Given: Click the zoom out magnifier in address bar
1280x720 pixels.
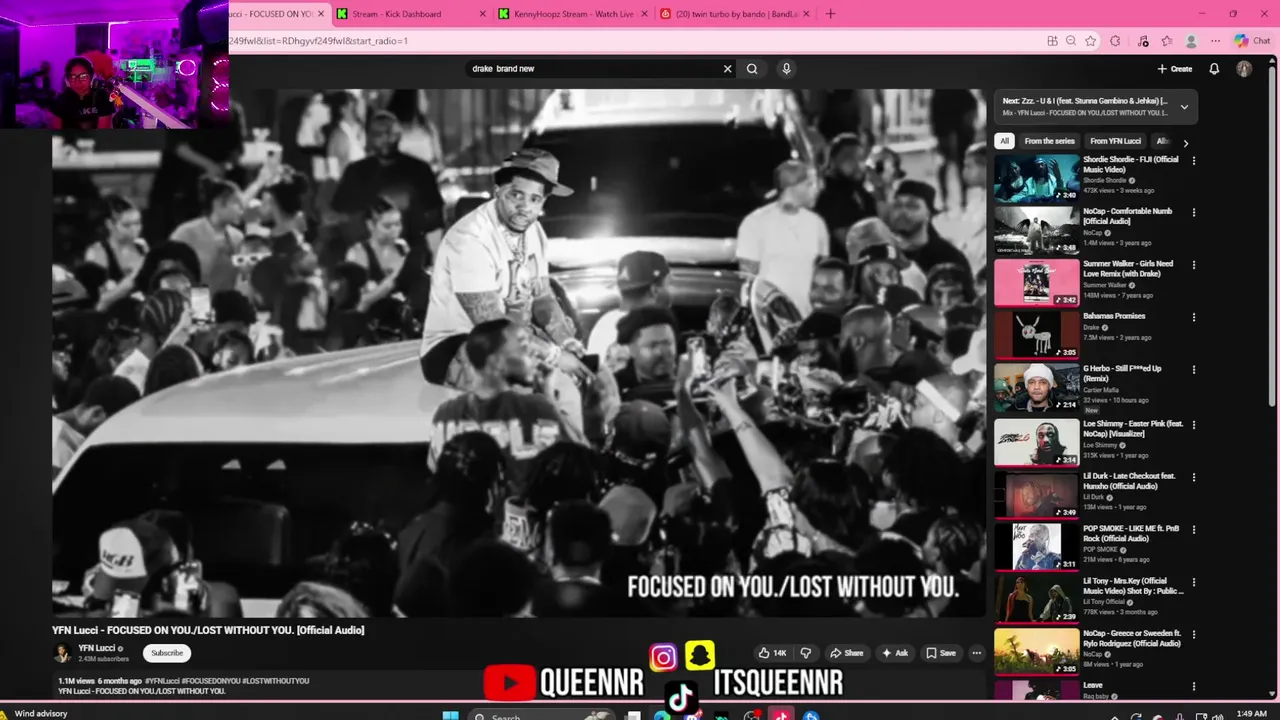Looking at the screenshot, I should (x=1071, y=41).
